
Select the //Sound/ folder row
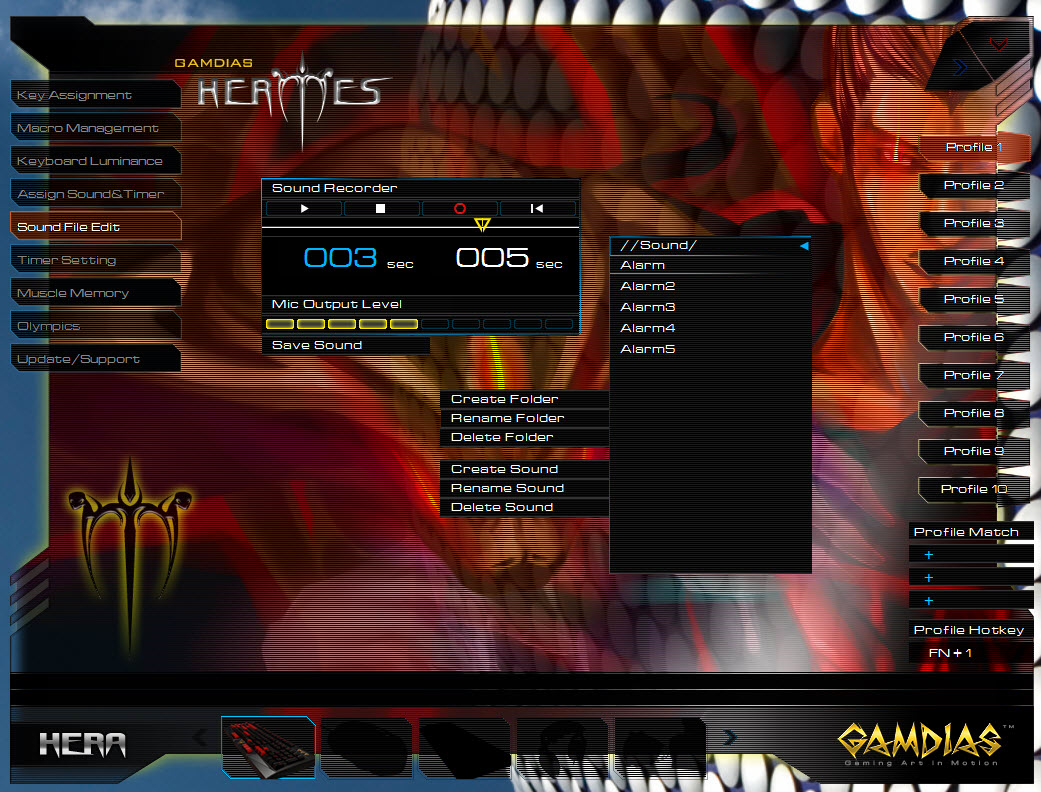(710, 246)
